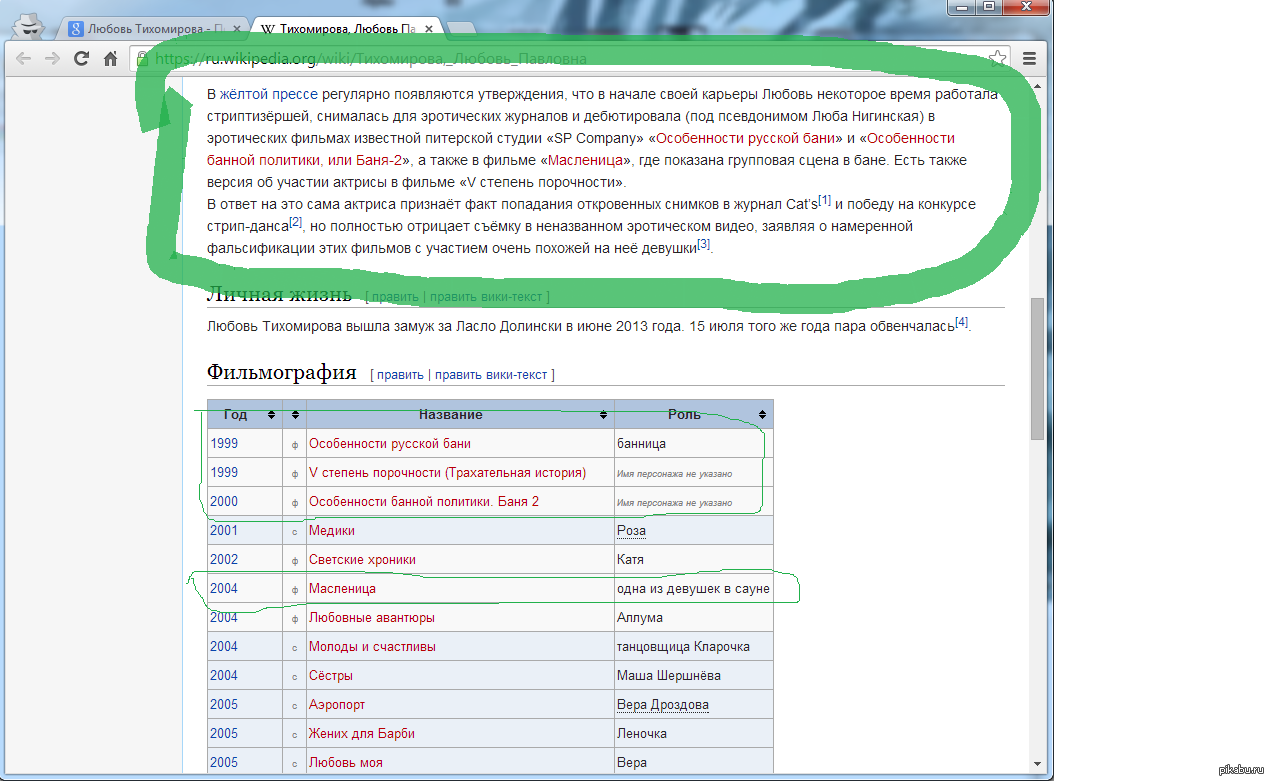Bookmark this page with the star icon
This screenshot has height=781, width=1269.
click(997, 58)
